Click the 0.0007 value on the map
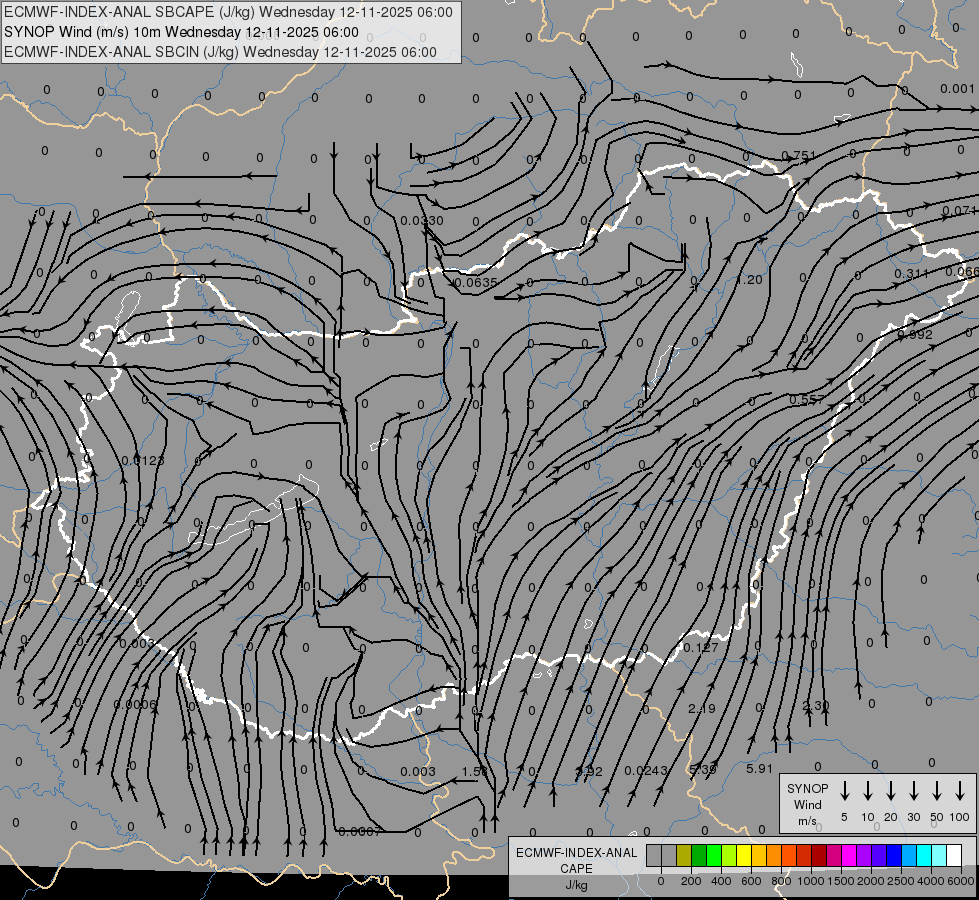 [360, 832]
